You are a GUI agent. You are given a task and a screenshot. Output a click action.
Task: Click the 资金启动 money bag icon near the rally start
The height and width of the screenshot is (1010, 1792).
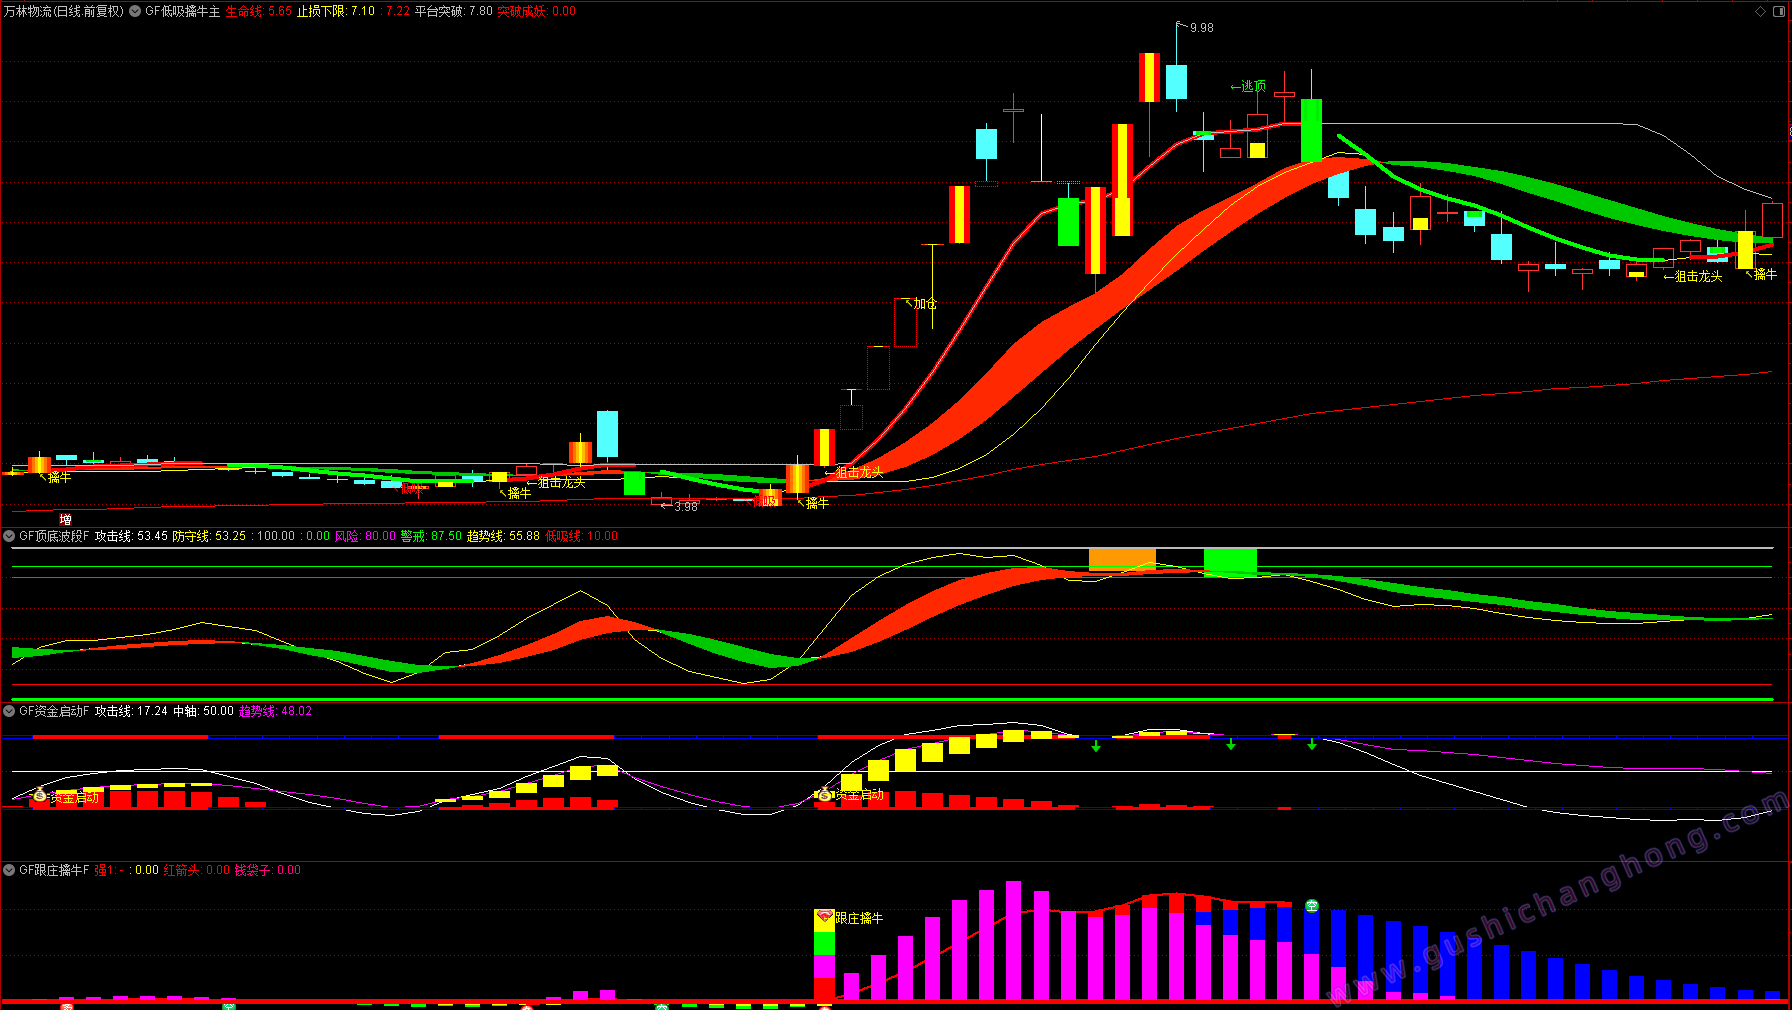824,795
